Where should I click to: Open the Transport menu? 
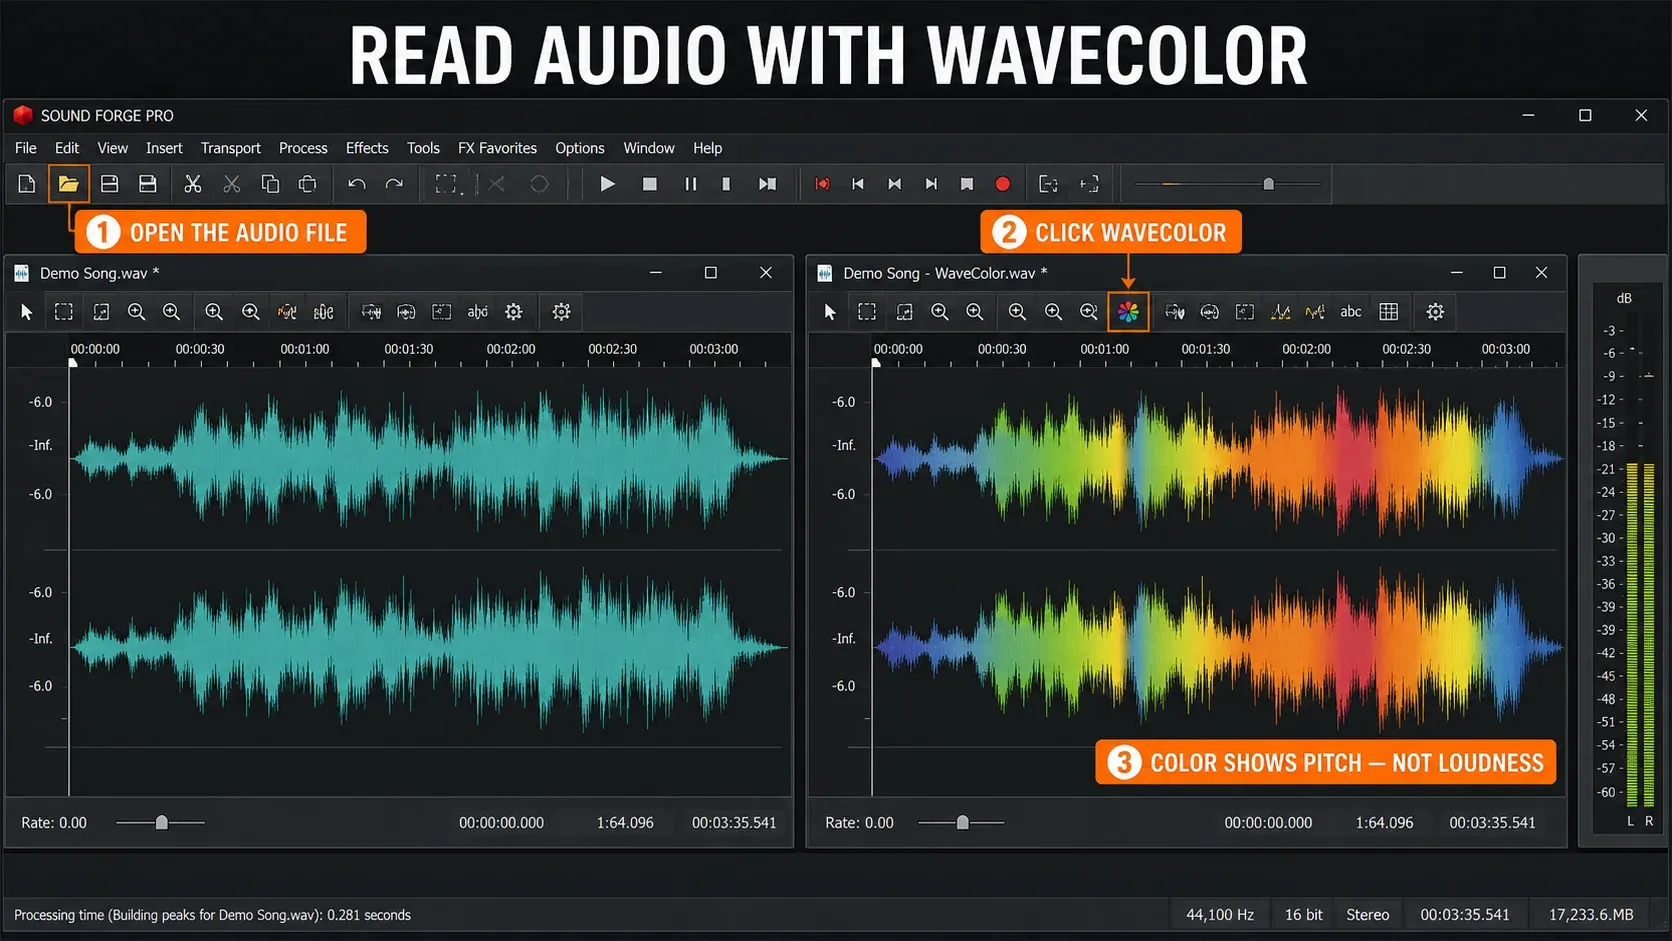click(231, 148)
